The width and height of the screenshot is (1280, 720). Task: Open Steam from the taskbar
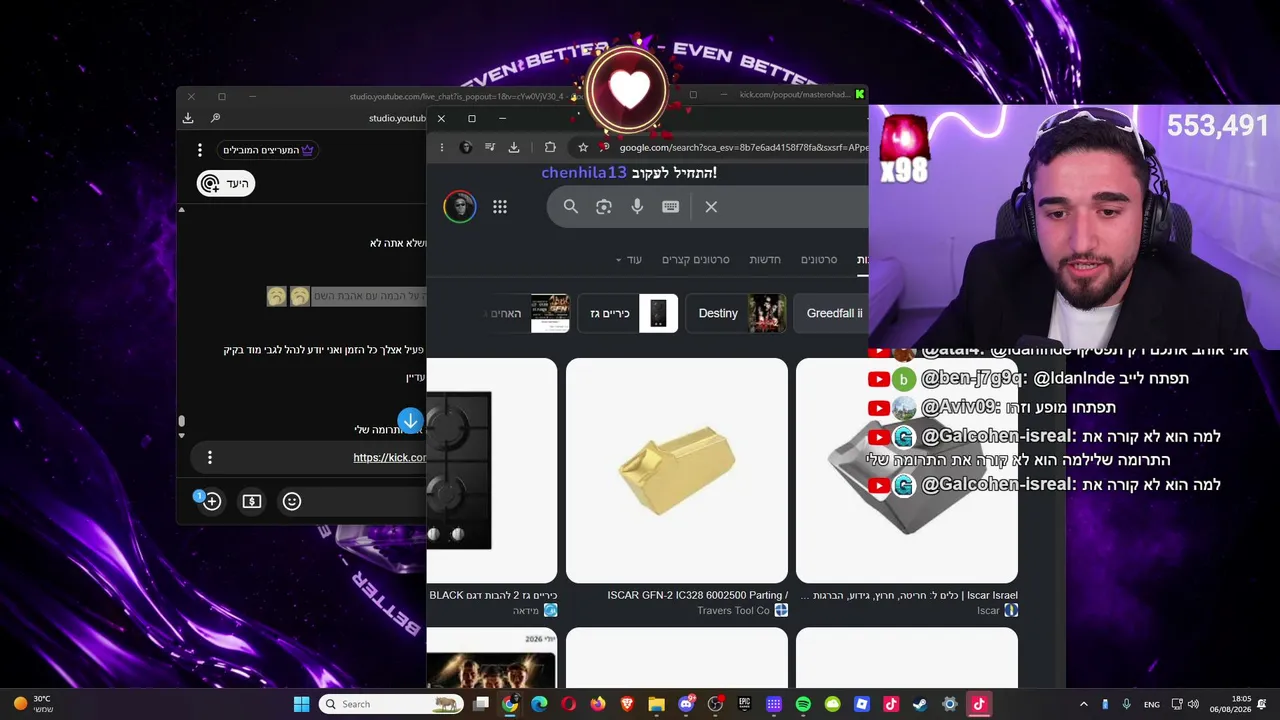pos(920,704)
